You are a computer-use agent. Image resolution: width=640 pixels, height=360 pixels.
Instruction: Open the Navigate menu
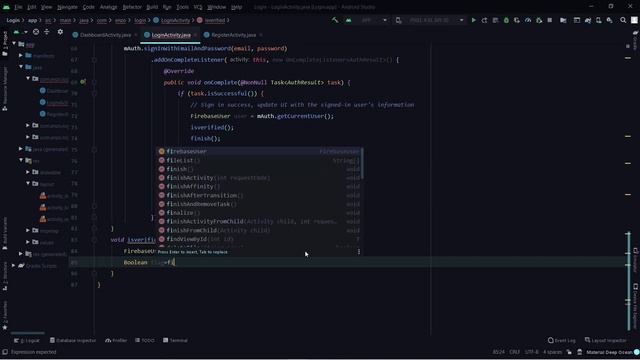click(x=67, y=7)
